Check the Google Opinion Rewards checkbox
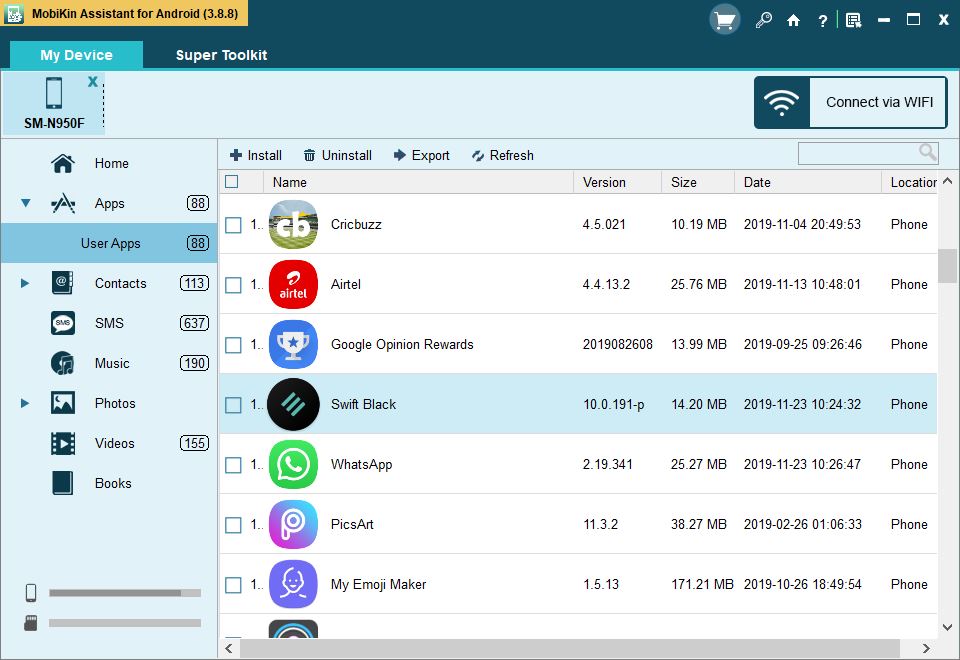Image resolution: width=960 pixels, height=660 pixels. tap(233, 345)
